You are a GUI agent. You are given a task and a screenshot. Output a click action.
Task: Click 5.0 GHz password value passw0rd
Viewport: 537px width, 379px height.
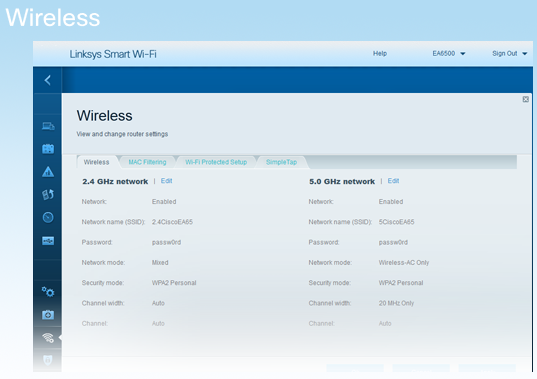click(393, 242)
